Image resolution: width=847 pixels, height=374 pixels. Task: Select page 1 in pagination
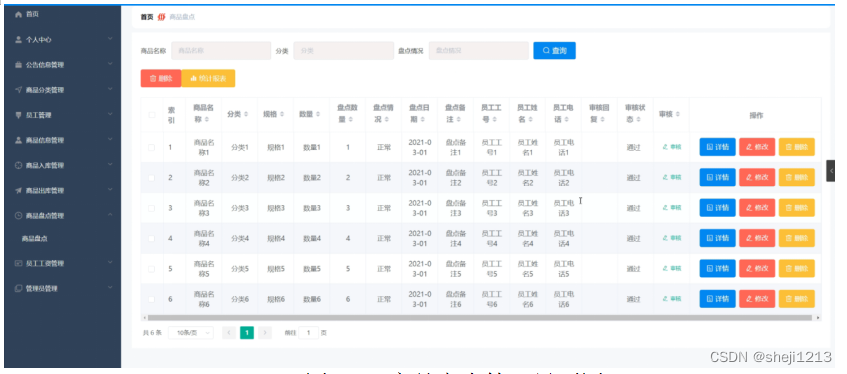tap(247, 333)
